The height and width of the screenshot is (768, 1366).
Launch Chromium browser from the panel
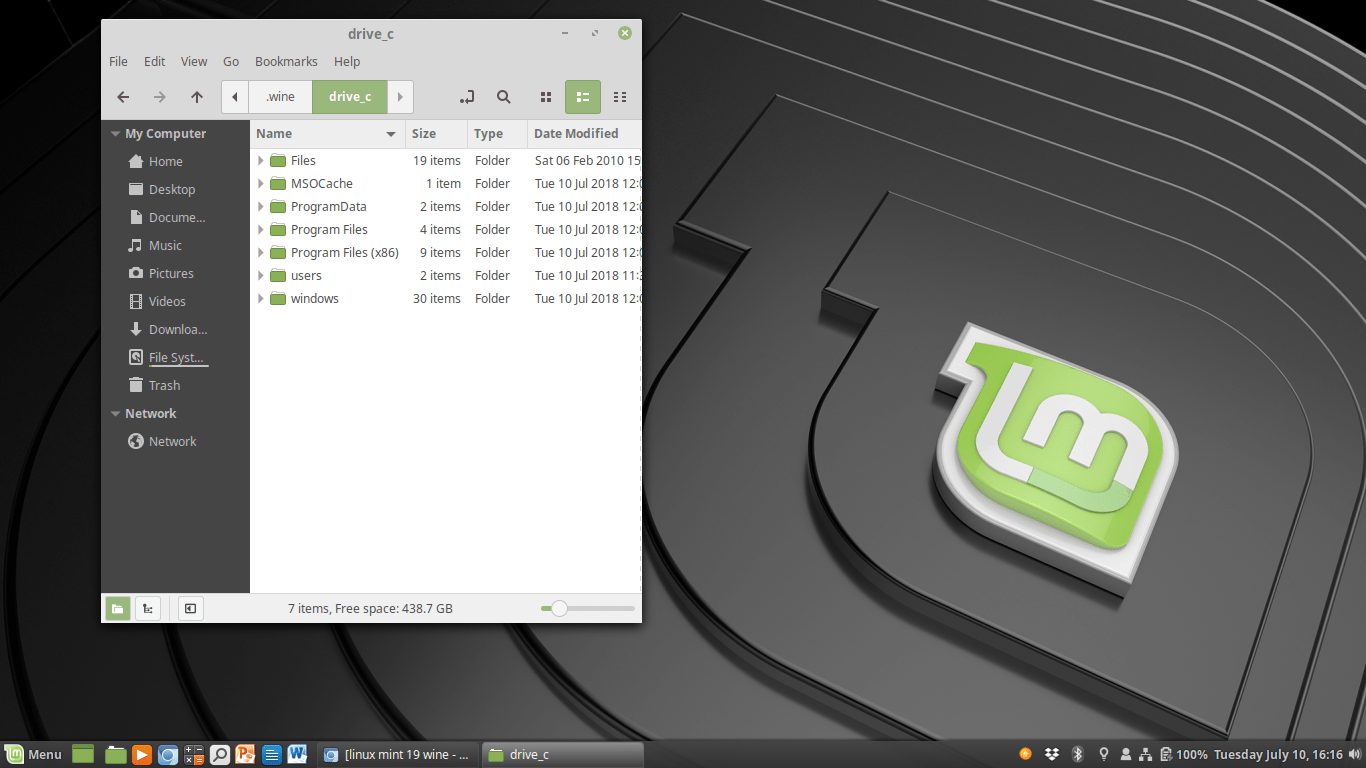coord(168,754)
